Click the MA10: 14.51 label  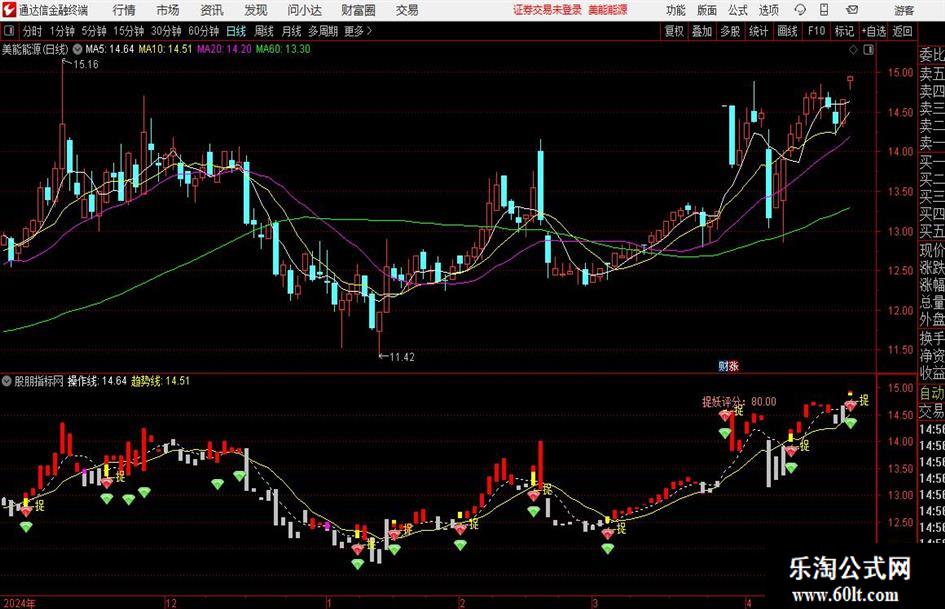click(x=165, y=49)
